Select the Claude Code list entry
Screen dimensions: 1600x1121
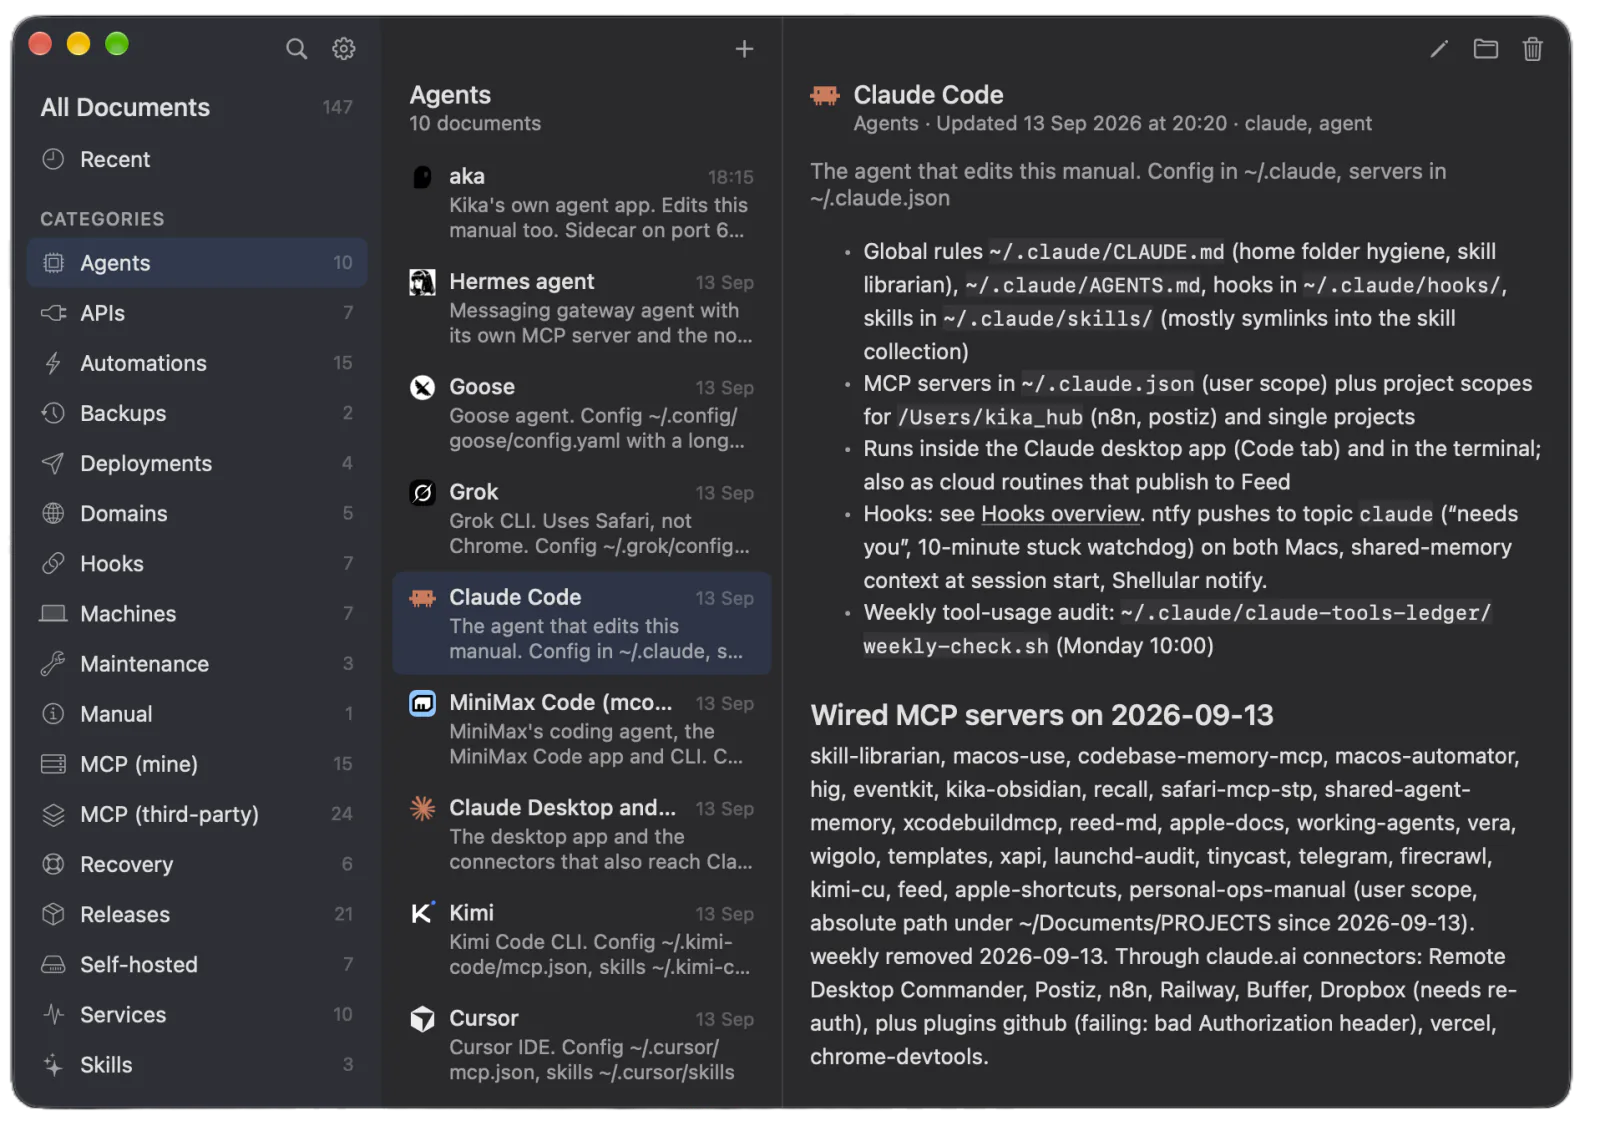tap(582, 623)
